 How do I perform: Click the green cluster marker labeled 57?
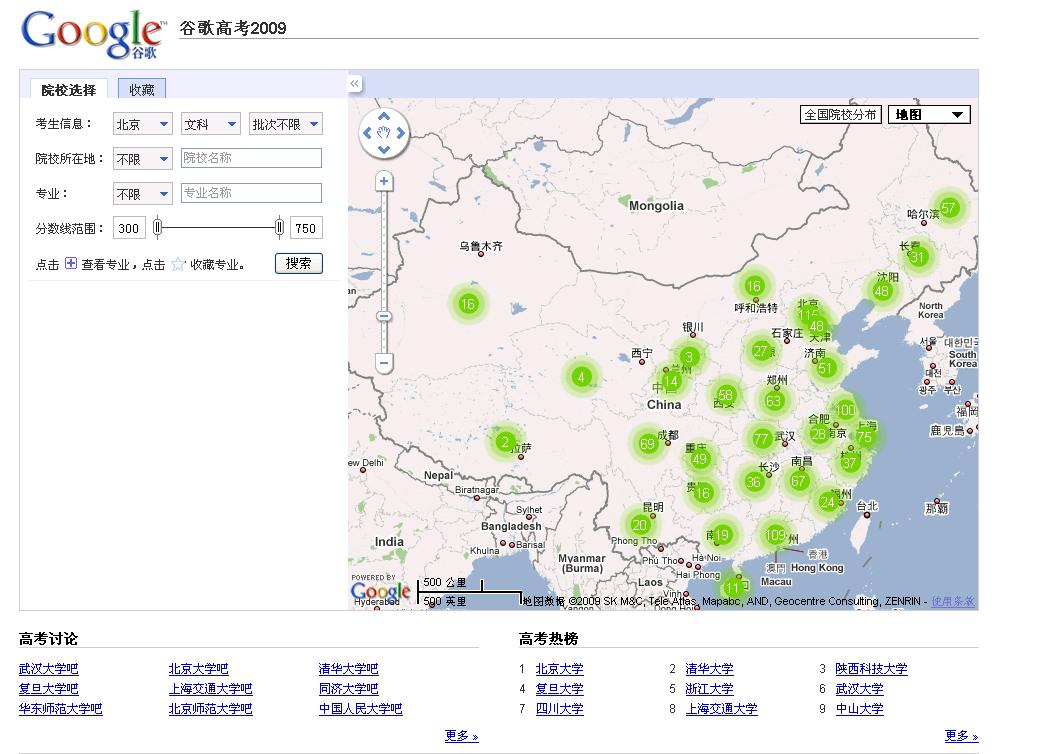pos(949,208)
